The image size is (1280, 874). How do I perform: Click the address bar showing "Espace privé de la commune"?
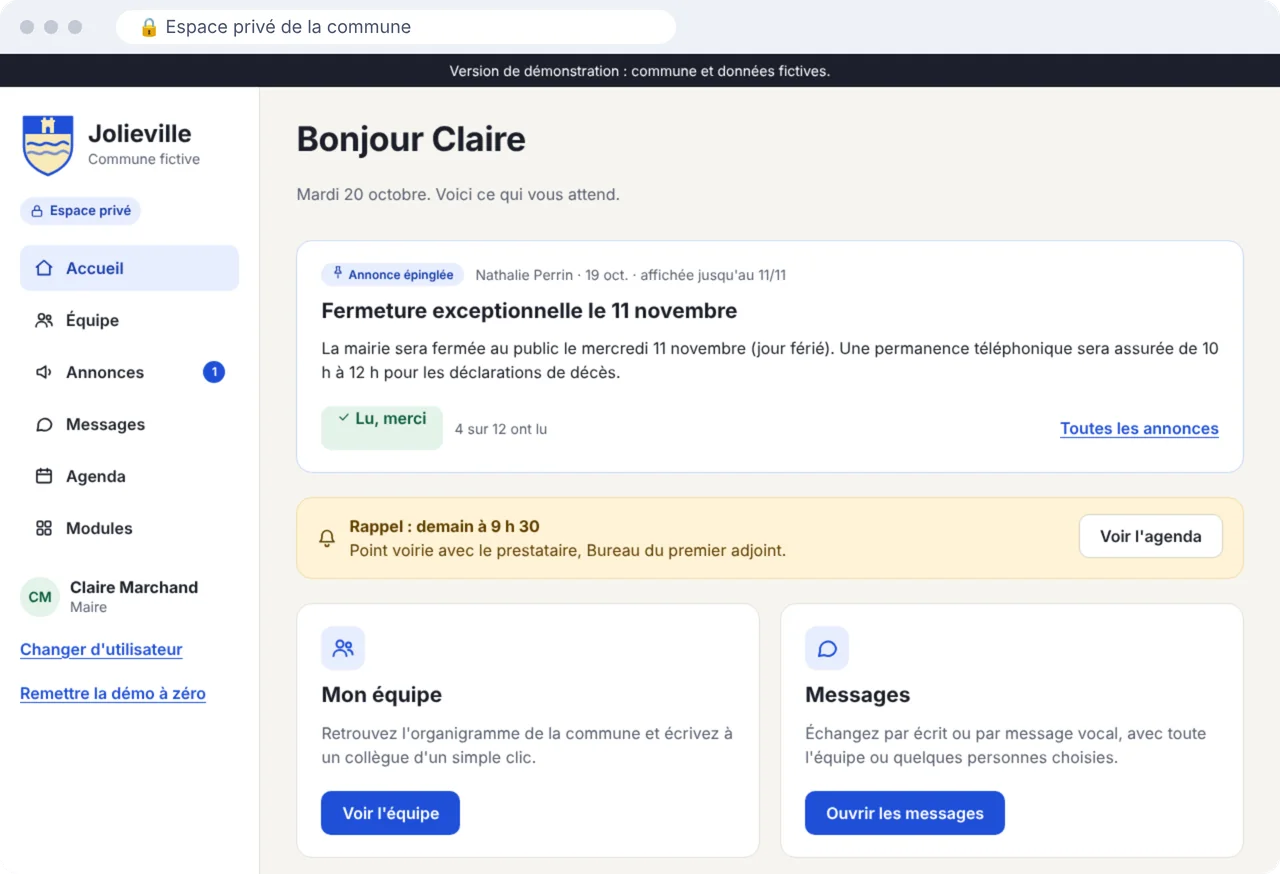pyautogui.click(x=396, y=27)
